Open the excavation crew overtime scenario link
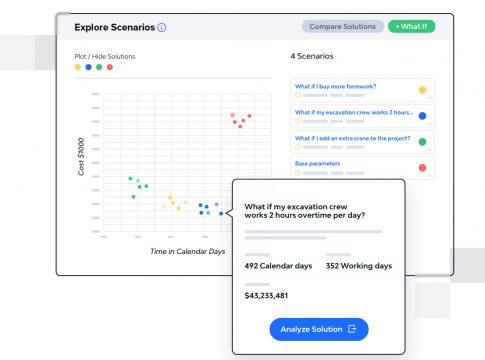This screenshot has height=360, width=485. pos(354,112)
